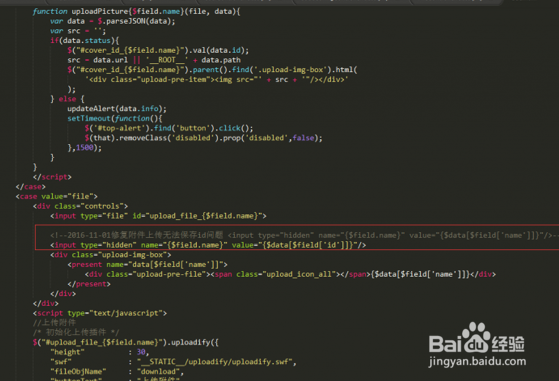
Task: Click the '.uploadify({' call line
Action: point(125,343)
